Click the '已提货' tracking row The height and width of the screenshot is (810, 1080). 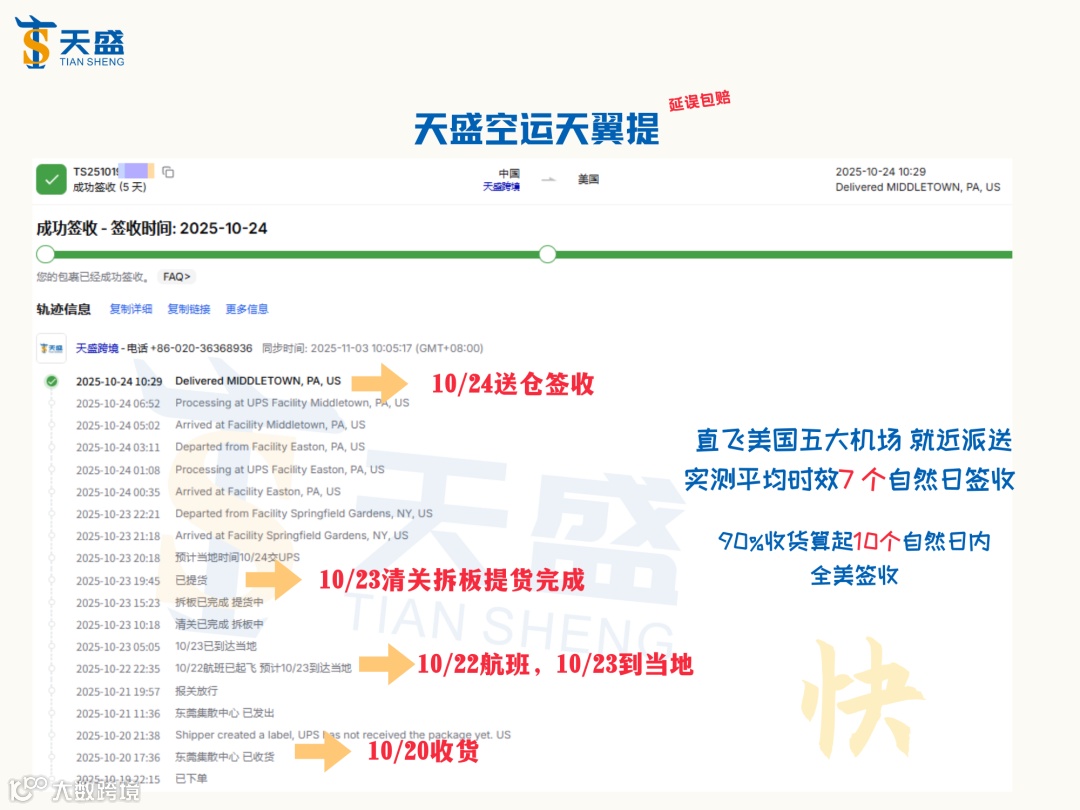[x=141, y=581]
